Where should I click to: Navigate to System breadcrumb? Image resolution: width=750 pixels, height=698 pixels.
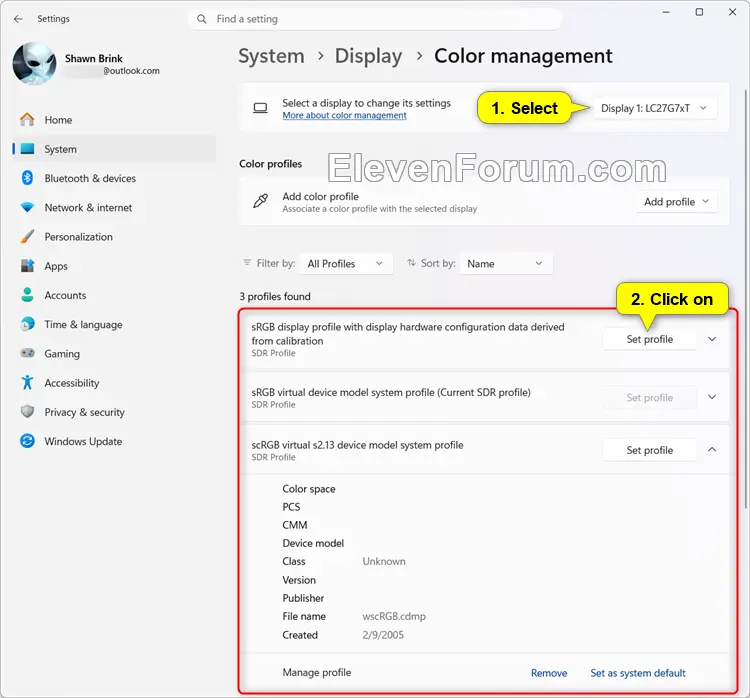coord(271,56)
